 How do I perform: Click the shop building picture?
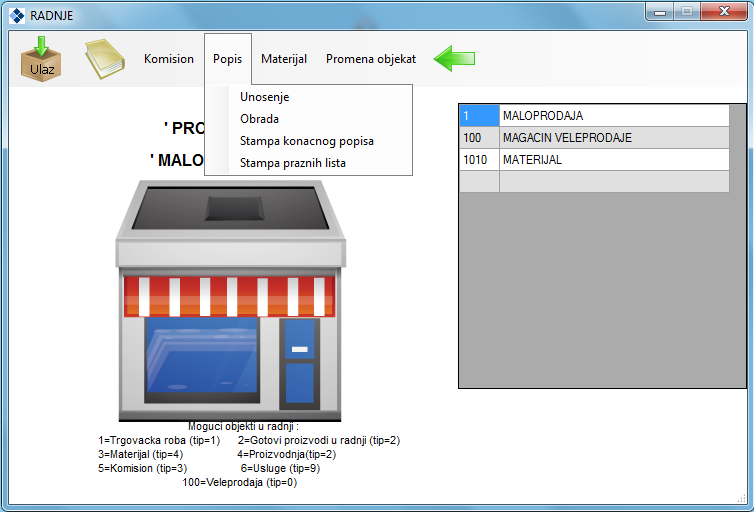pyautogui.click(x=230, y=300)
